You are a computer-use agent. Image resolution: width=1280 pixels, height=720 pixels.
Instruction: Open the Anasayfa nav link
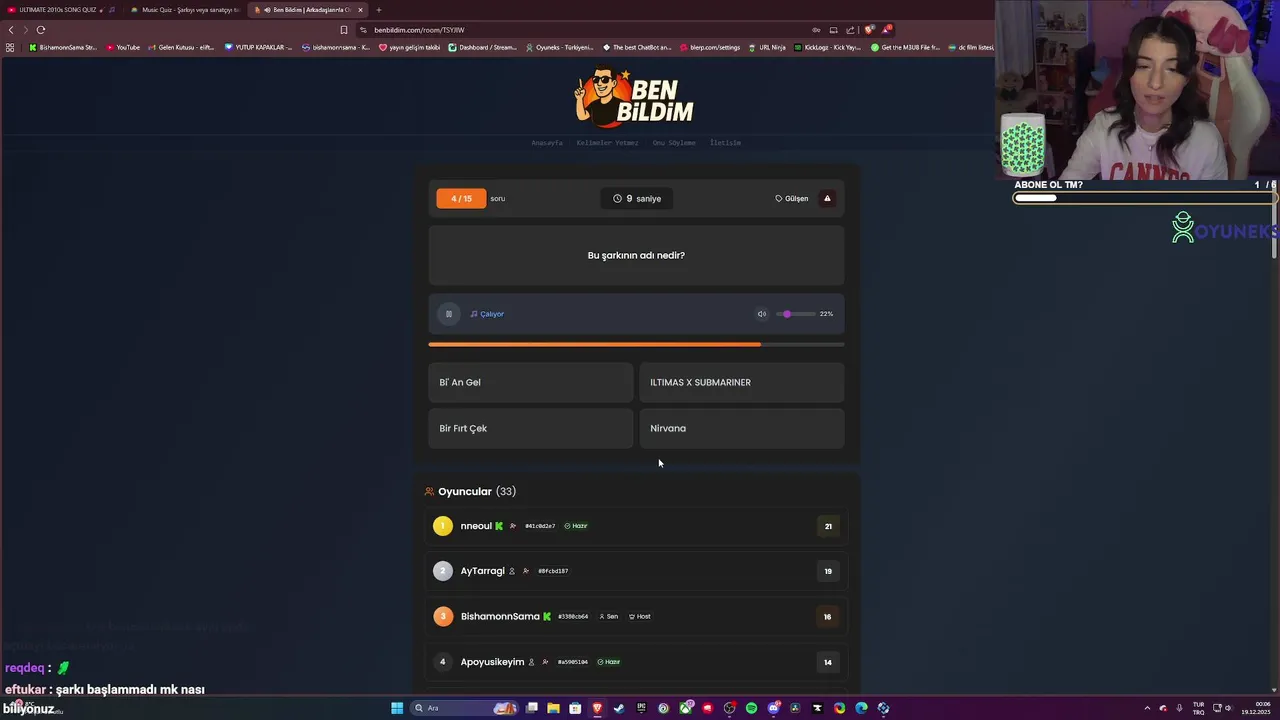[547, 143]
